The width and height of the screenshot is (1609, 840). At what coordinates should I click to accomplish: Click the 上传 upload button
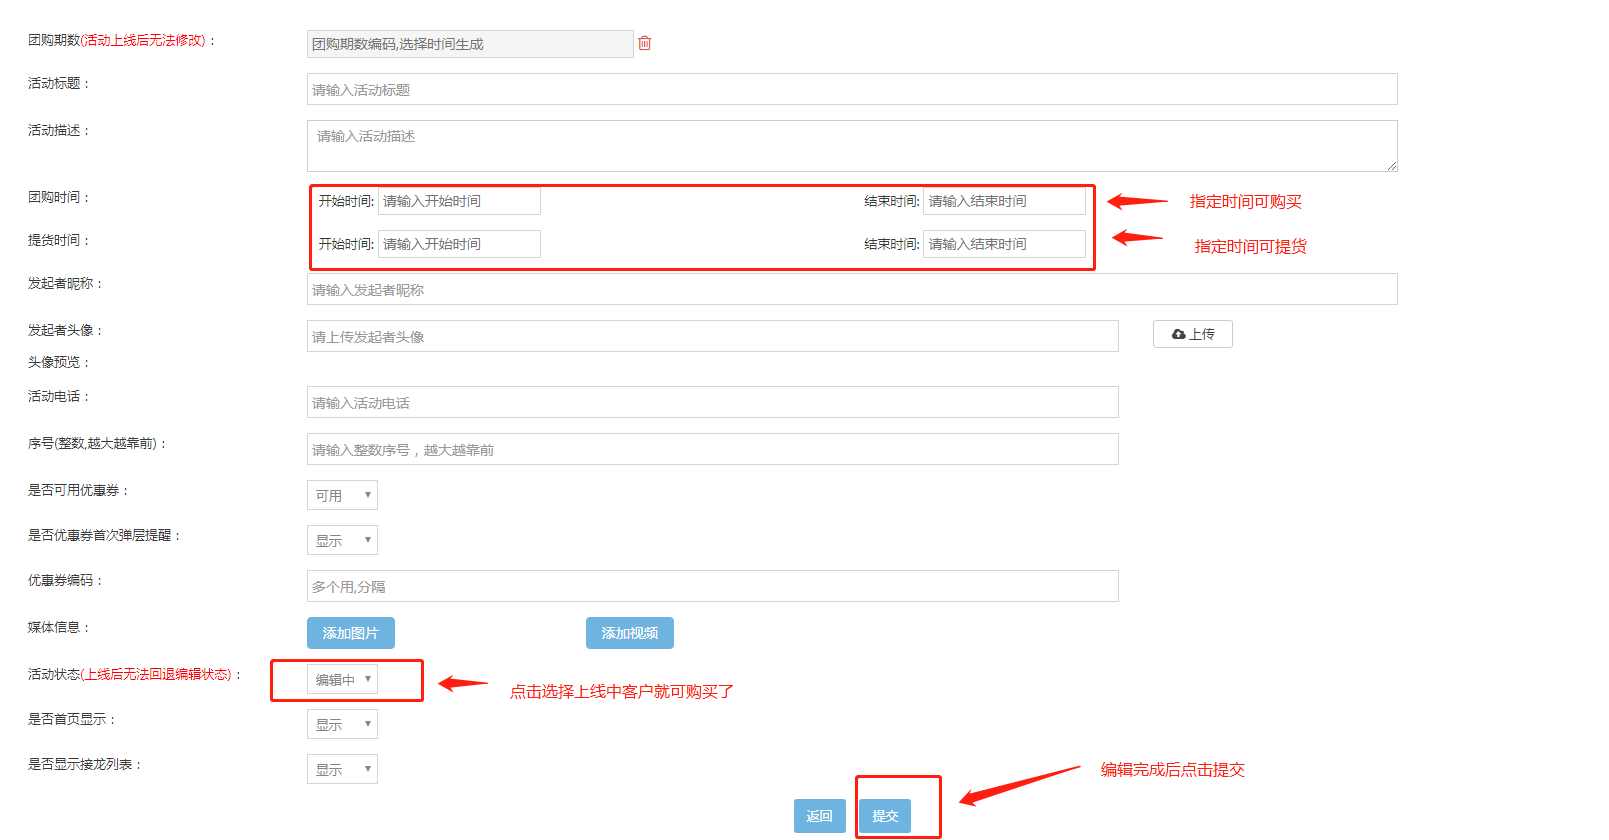click(x=1193, y=334)
